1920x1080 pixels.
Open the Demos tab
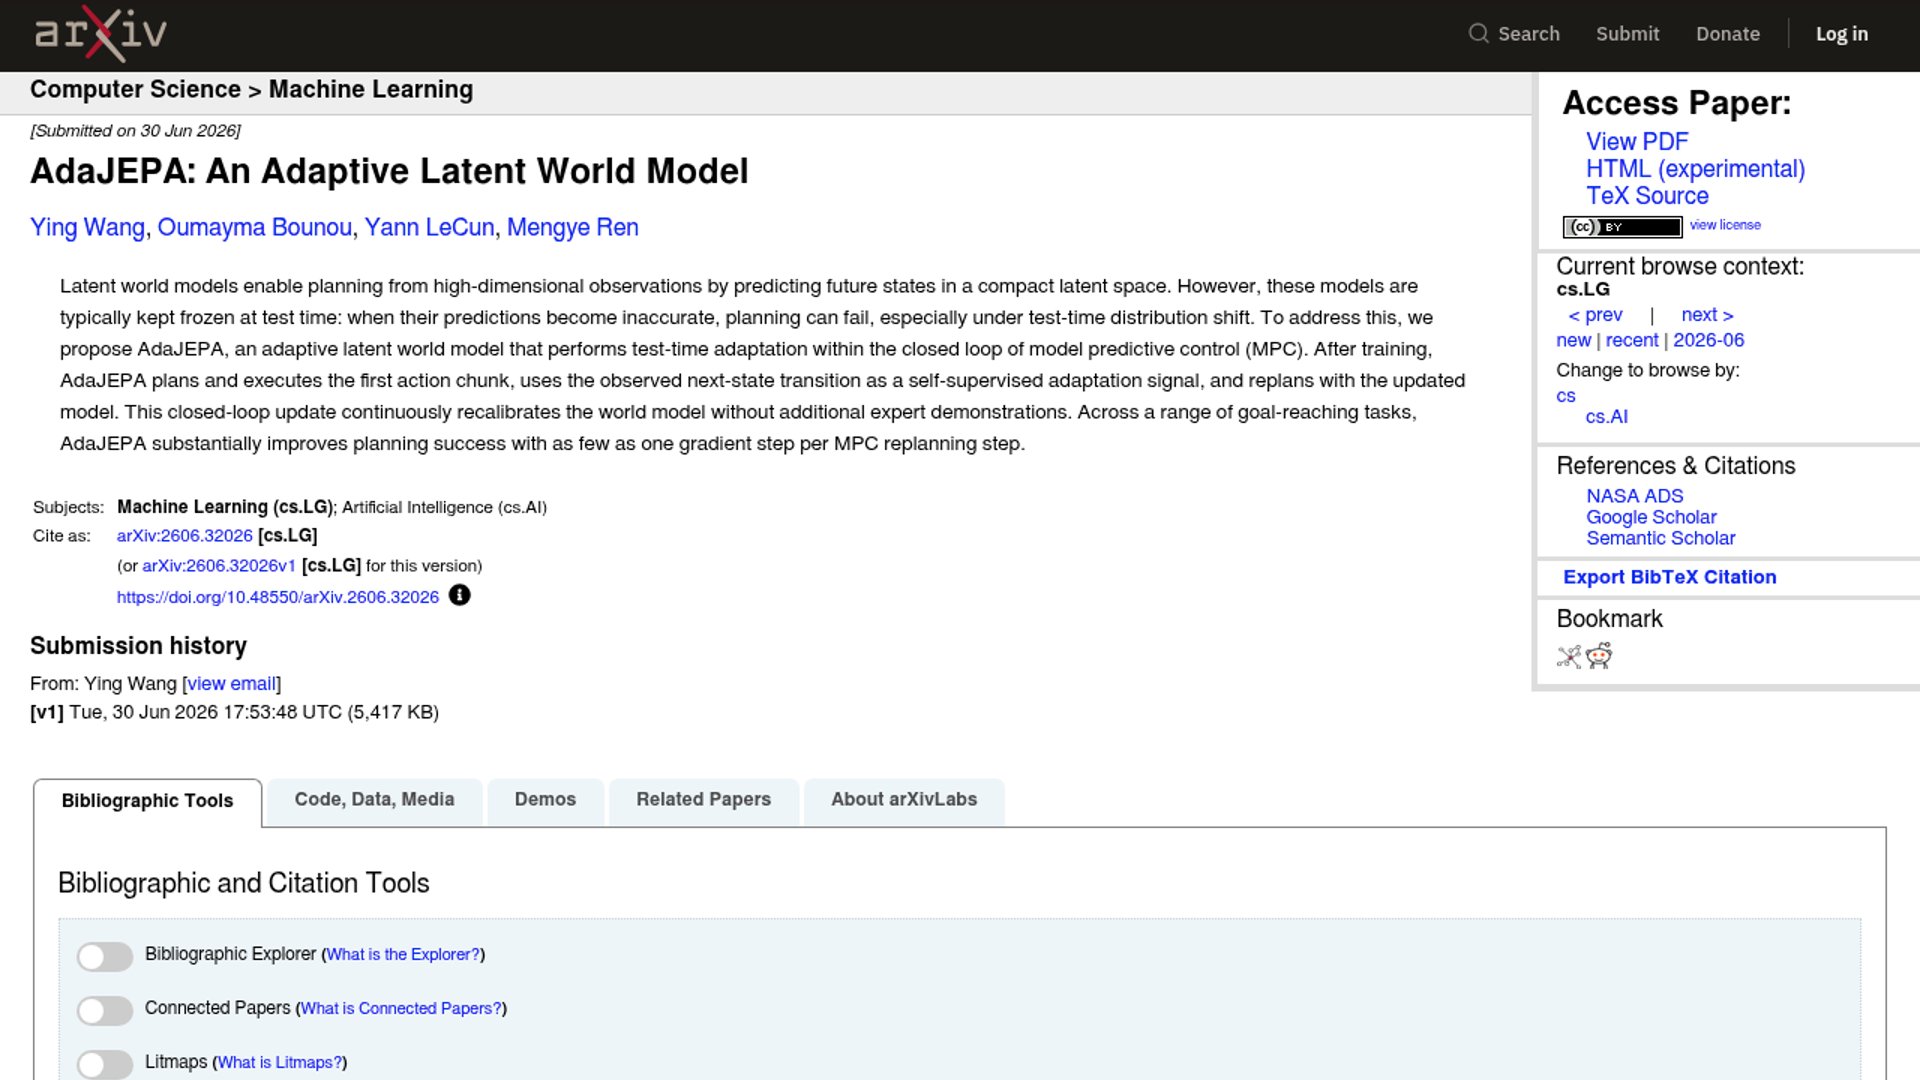[x=545, y=799]
